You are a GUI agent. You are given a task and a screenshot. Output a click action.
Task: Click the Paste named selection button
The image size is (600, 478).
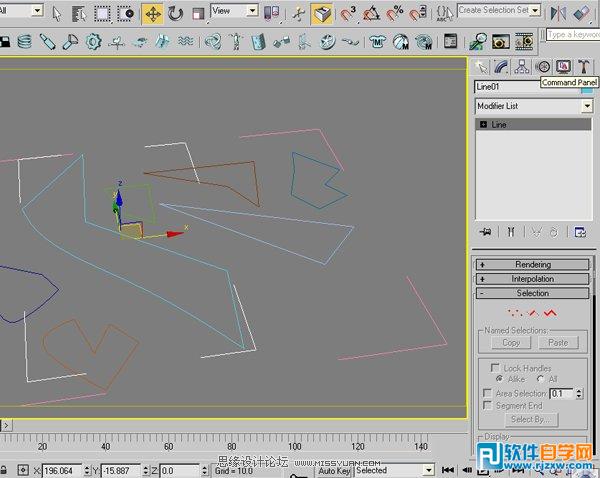point(558,343)
